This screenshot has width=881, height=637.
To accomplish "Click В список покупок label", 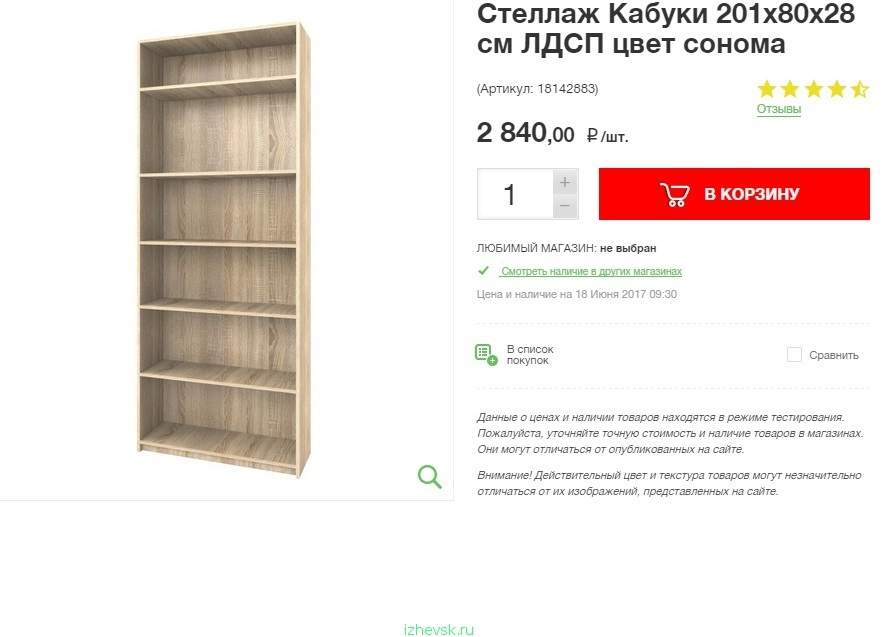I will [x=530, y=355].
